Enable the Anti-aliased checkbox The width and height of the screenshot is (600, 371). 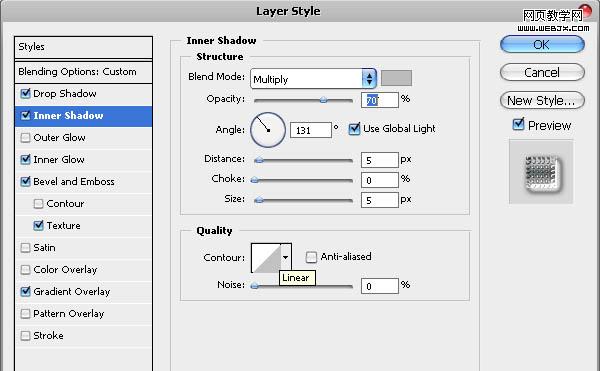click(x=311, y=257)
